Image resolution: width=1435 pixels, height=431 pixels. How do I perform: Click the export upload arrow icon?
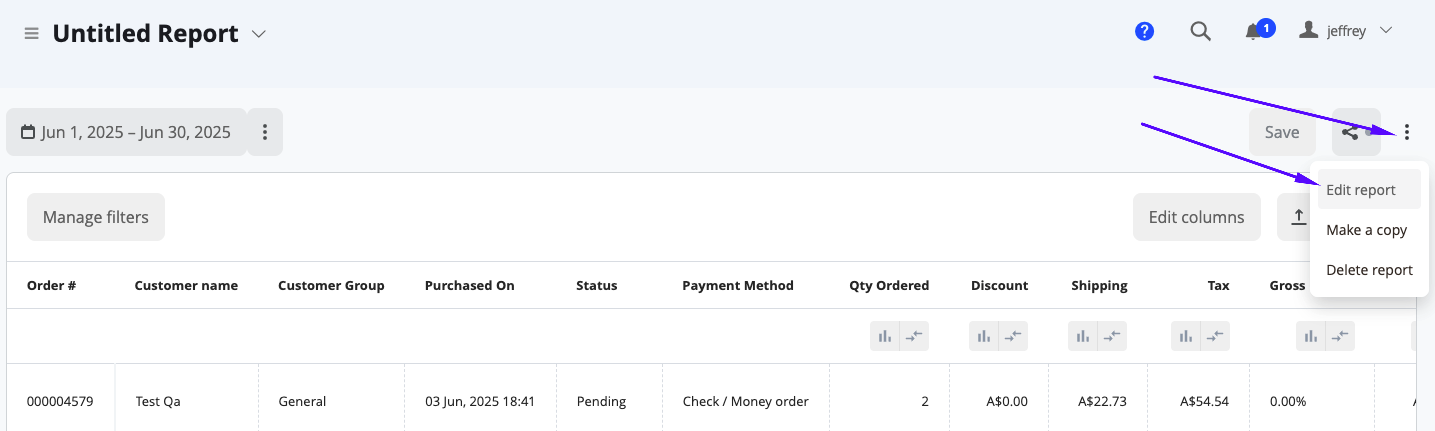1298,217
